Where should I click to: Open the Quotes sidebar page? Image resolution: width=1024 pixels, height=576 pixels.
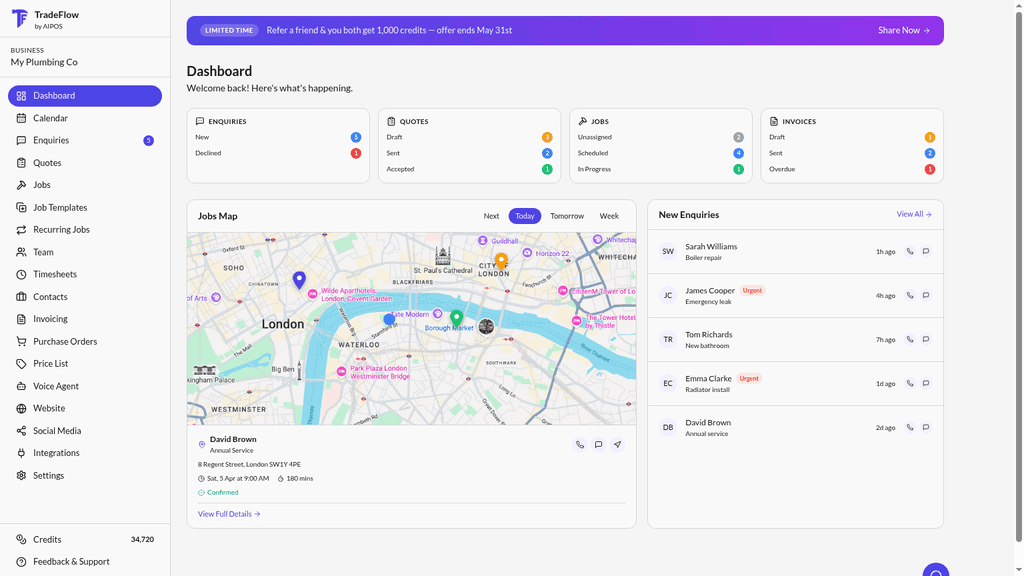pos(85,163)
